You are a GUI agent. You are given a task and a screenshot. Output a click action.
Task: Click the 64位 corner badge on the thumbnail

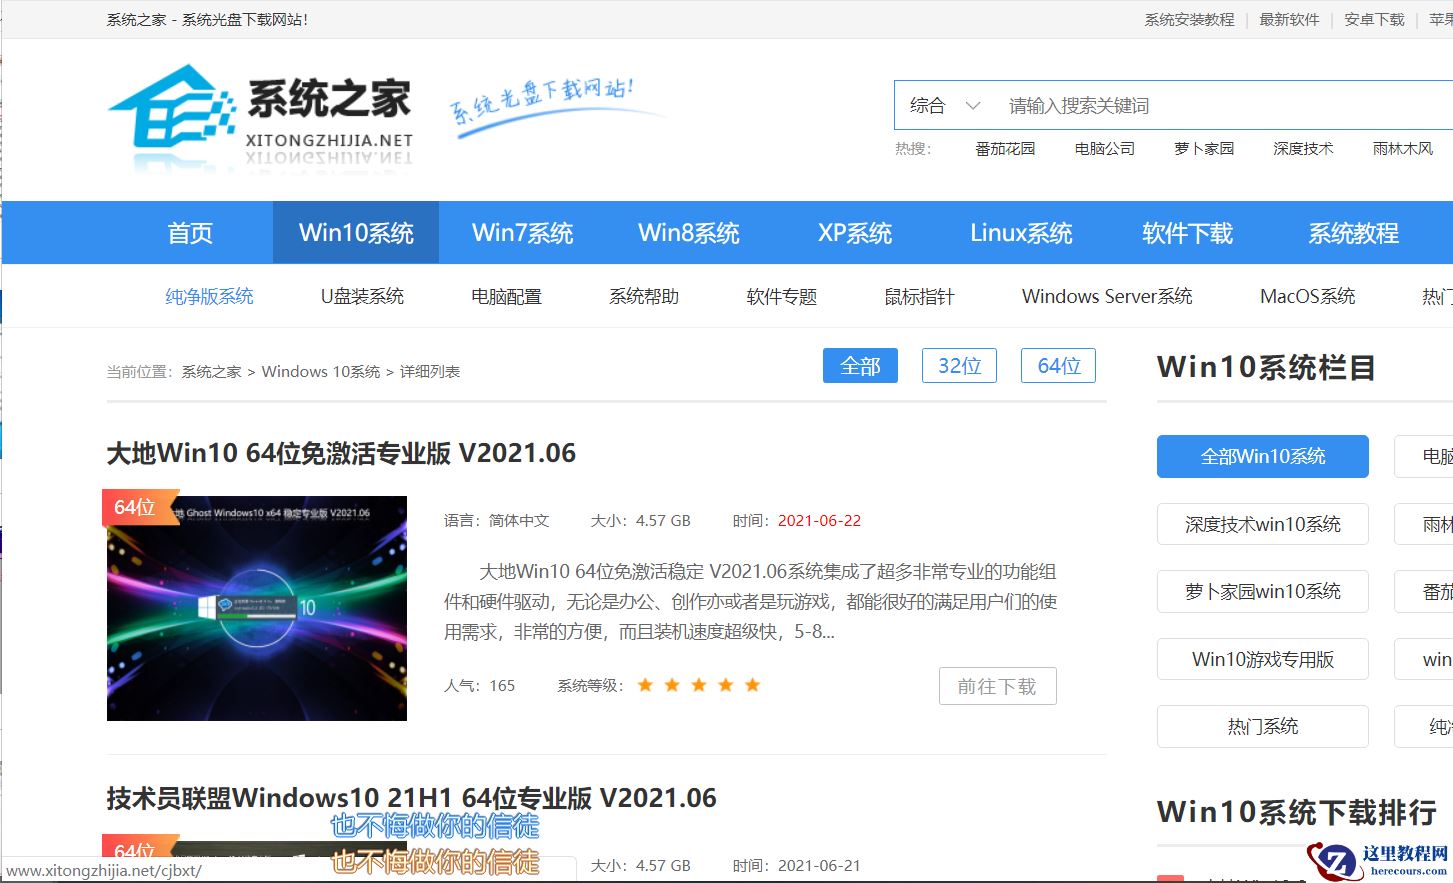point(134,507)
